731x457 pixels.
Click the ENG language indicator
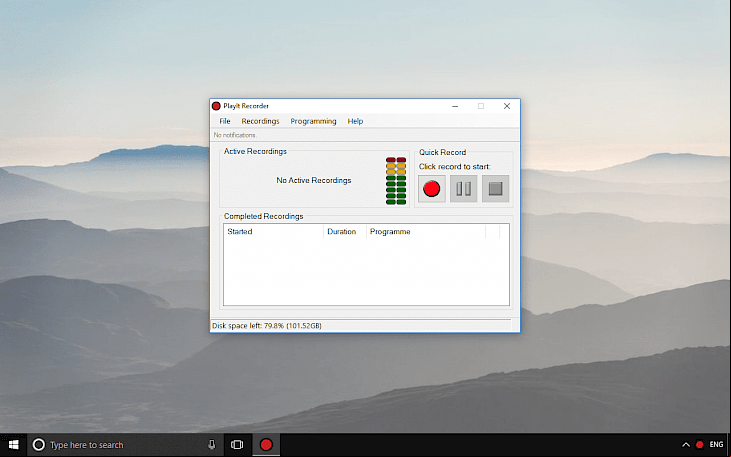(716, 445)
